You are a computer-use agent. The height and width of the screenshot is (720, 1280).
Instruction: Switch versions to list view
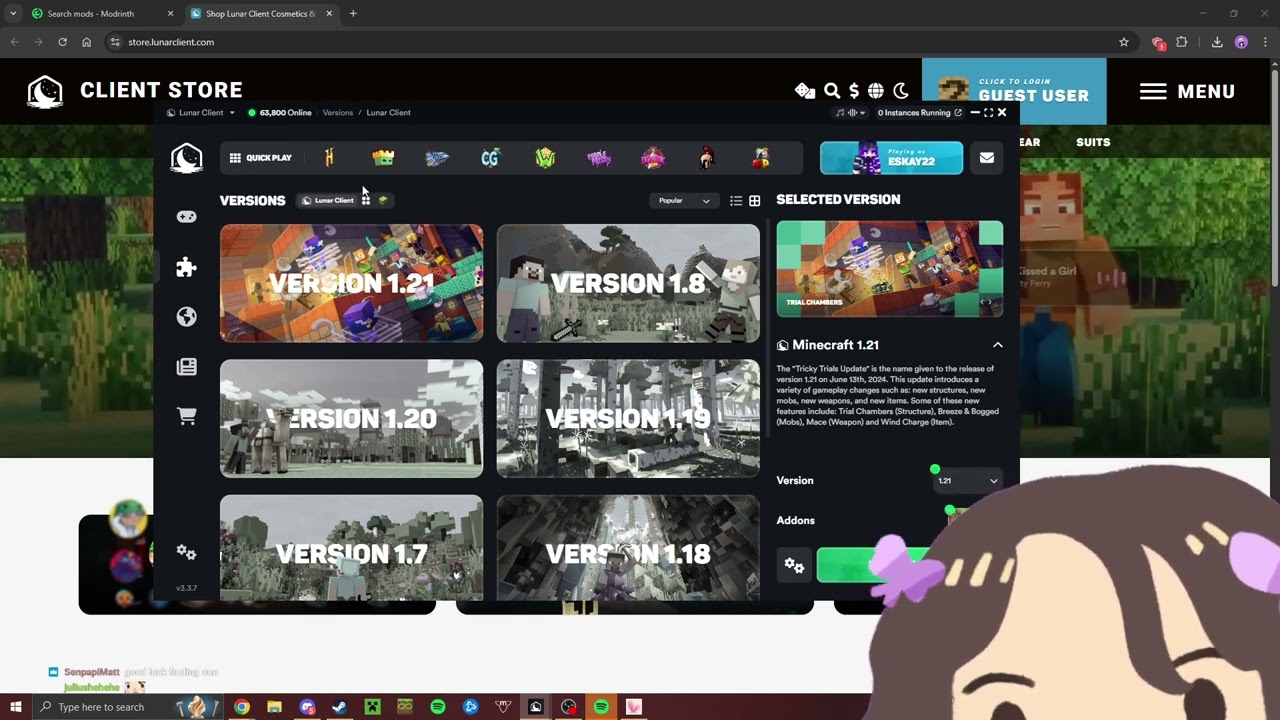[x=736, y=201]
